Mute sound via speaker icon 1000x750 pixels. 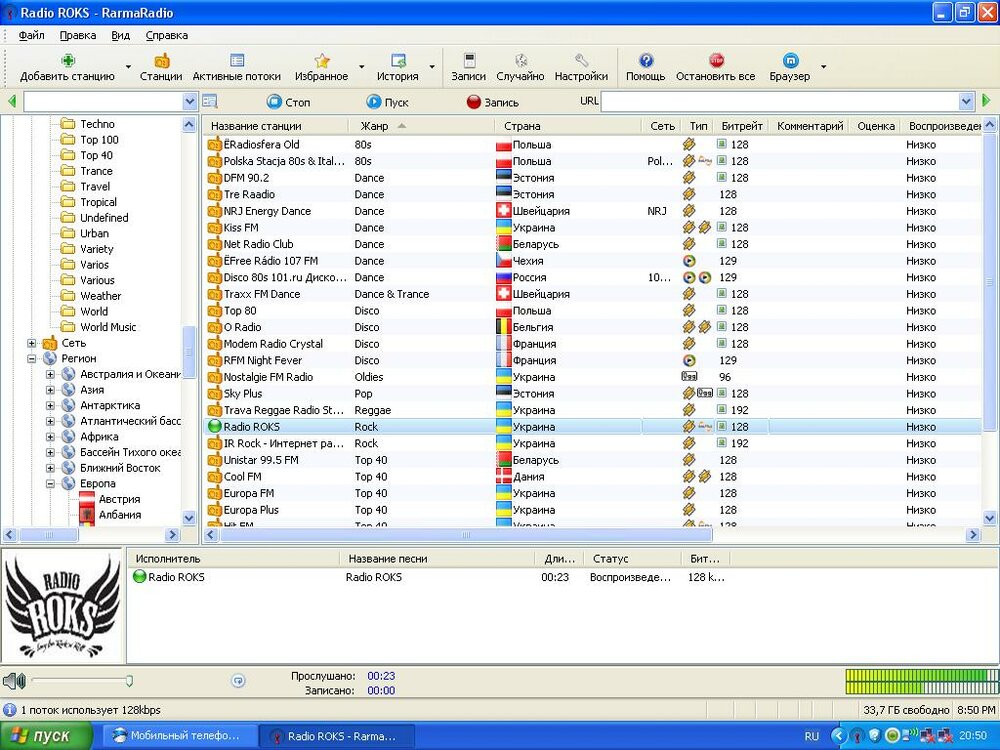tap(13, 681)
